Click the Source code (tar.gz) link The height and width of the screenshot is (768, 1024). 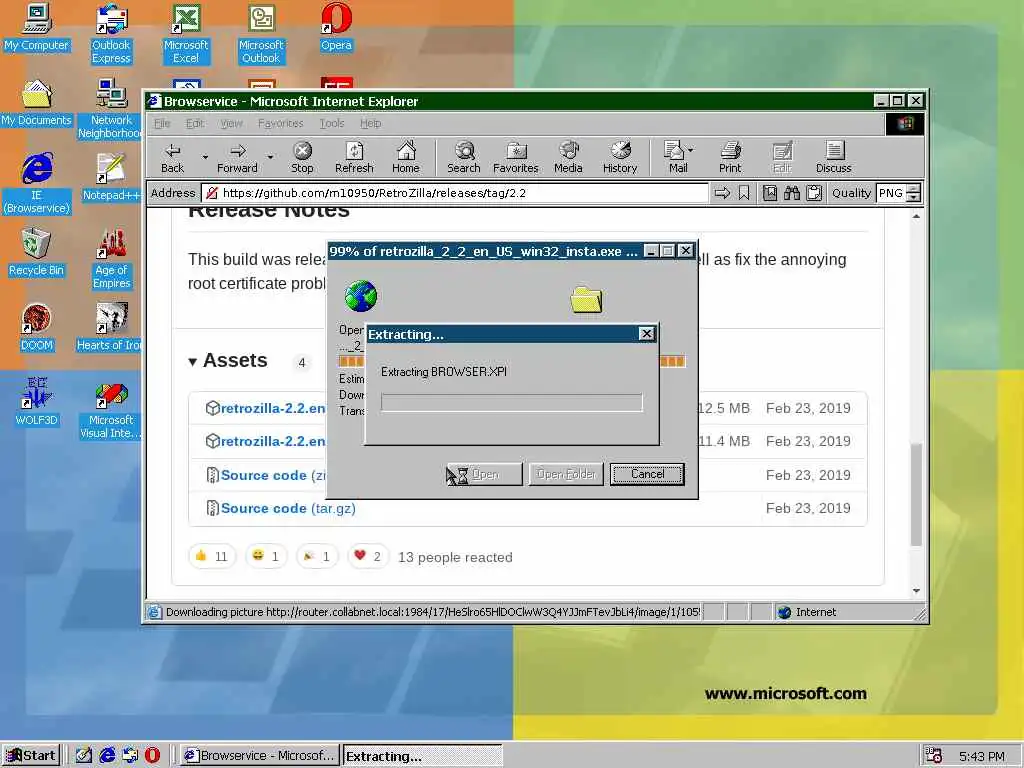click(x=288, y=508)
